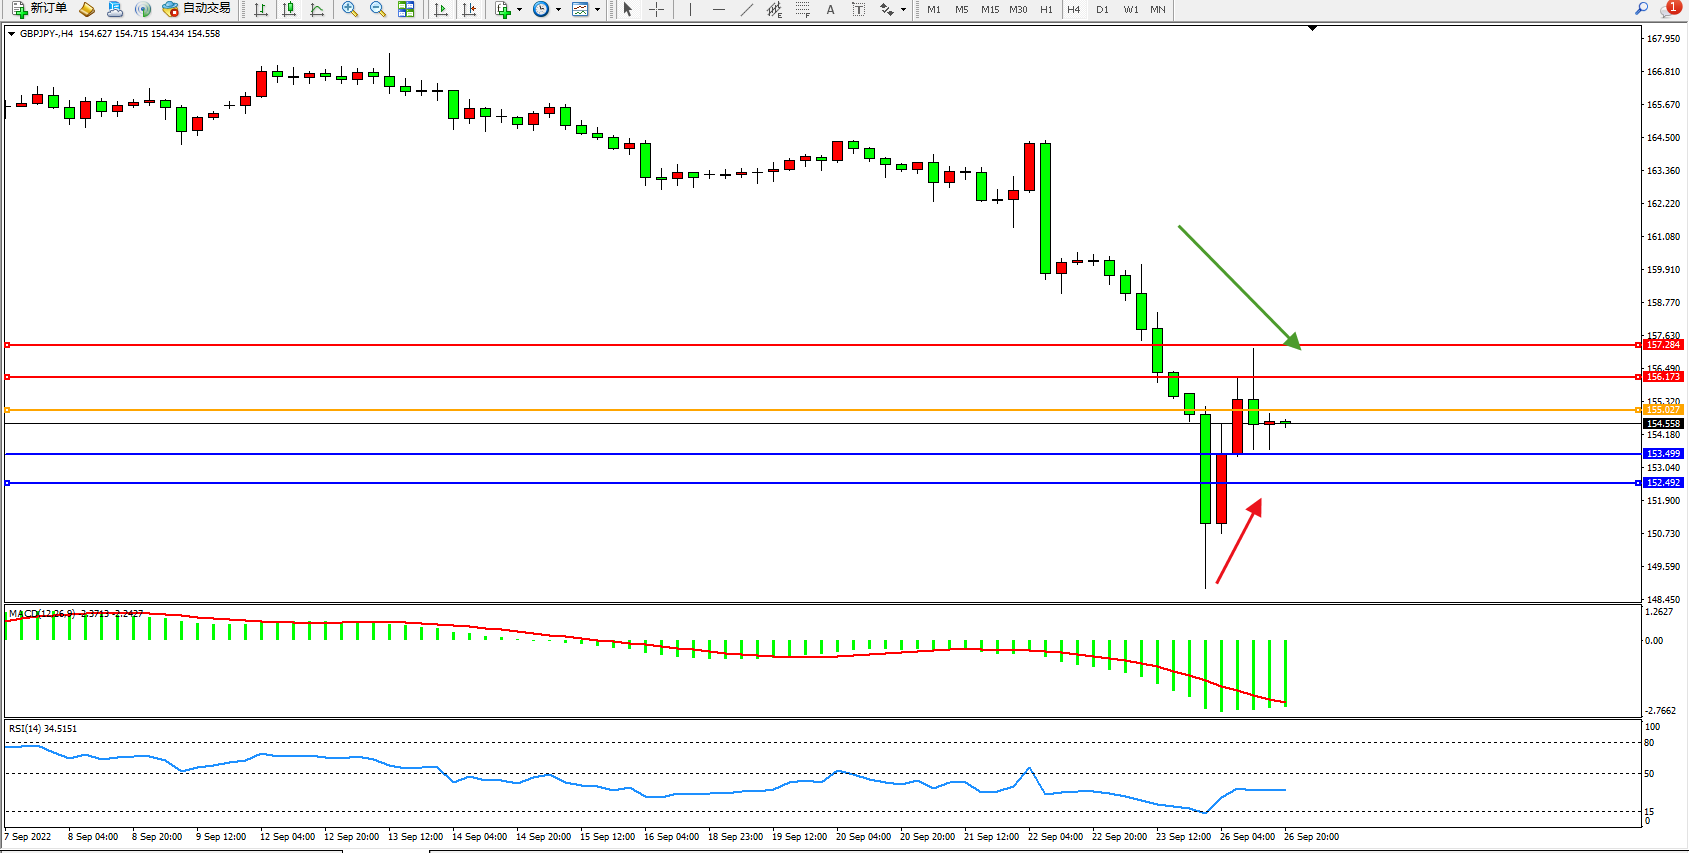The height and width of the screenshot is (853, 1689).
Task: Click the New Order (新订单) button
Action: 40,9
